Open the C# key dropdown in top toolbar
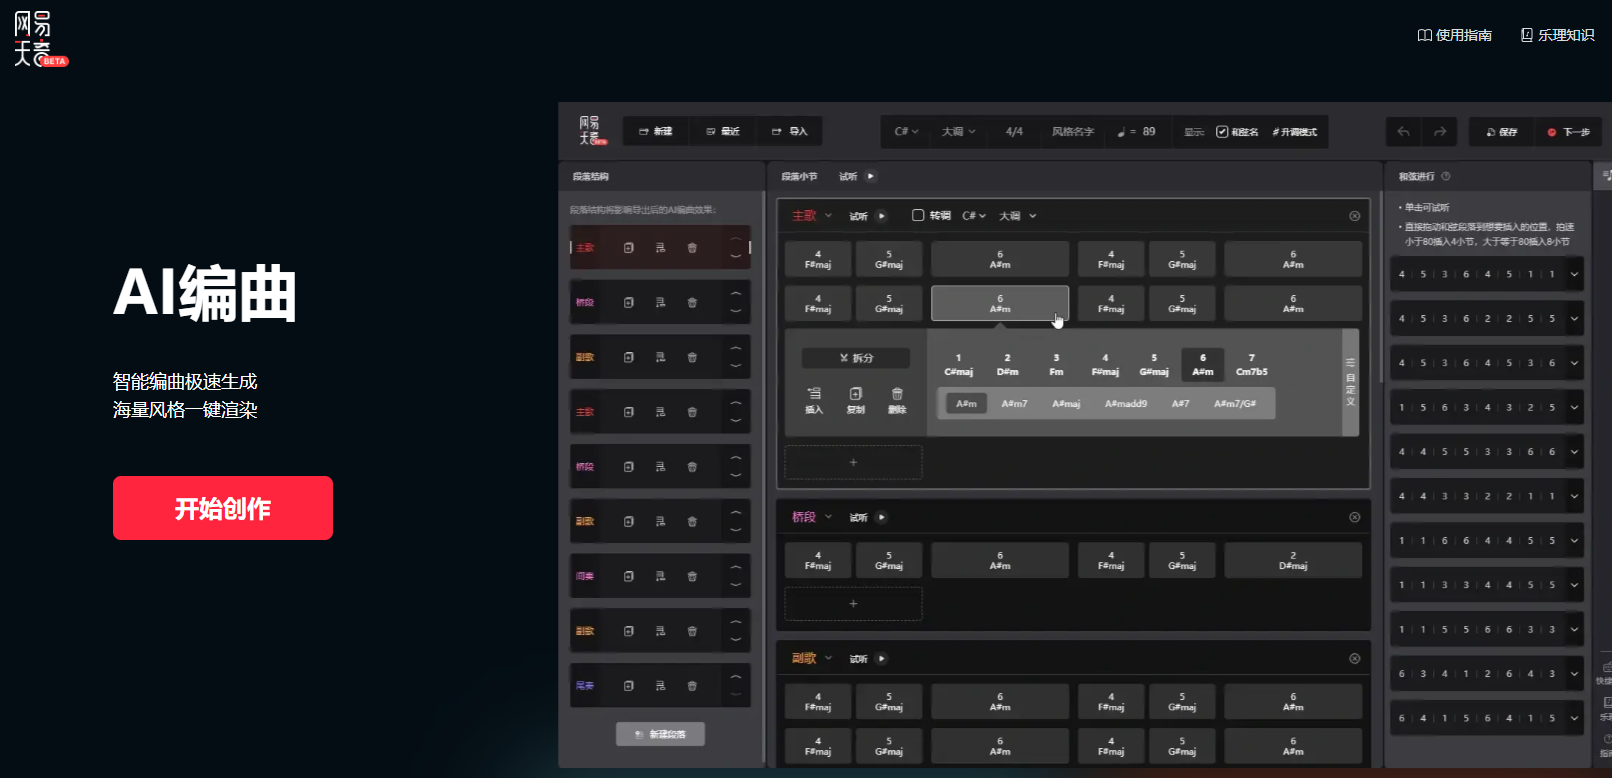 pos(906,132)
